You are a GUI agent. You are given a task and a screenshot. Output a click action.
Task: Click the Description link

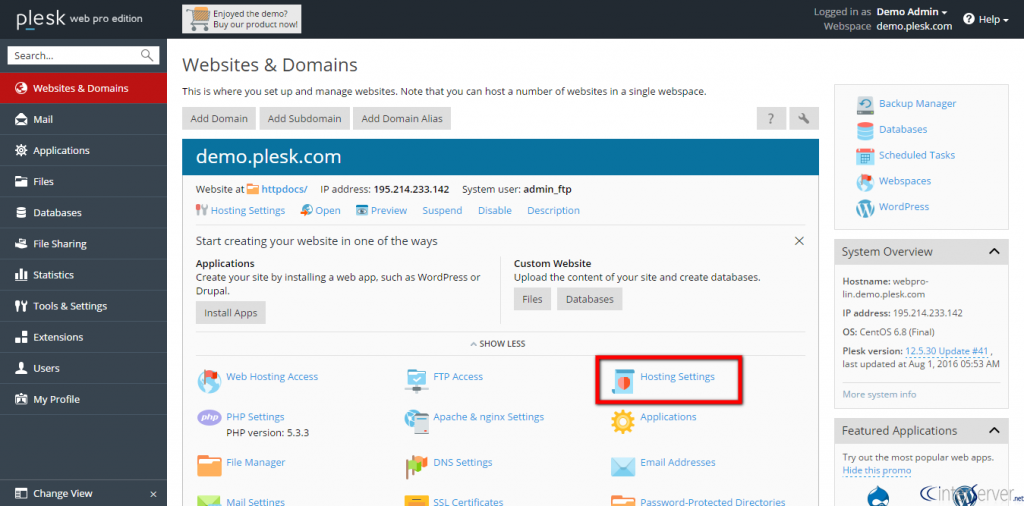pos(553,210)
